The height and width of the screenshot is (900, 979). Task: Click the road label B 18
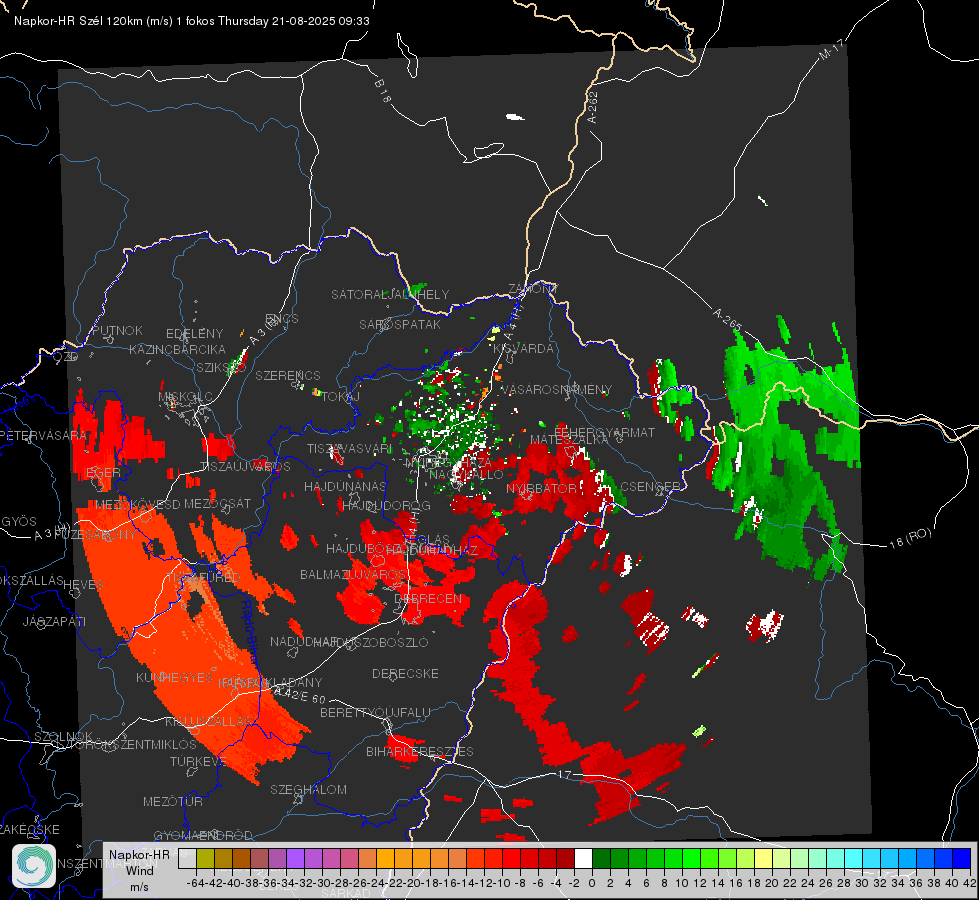click(382, 91)
